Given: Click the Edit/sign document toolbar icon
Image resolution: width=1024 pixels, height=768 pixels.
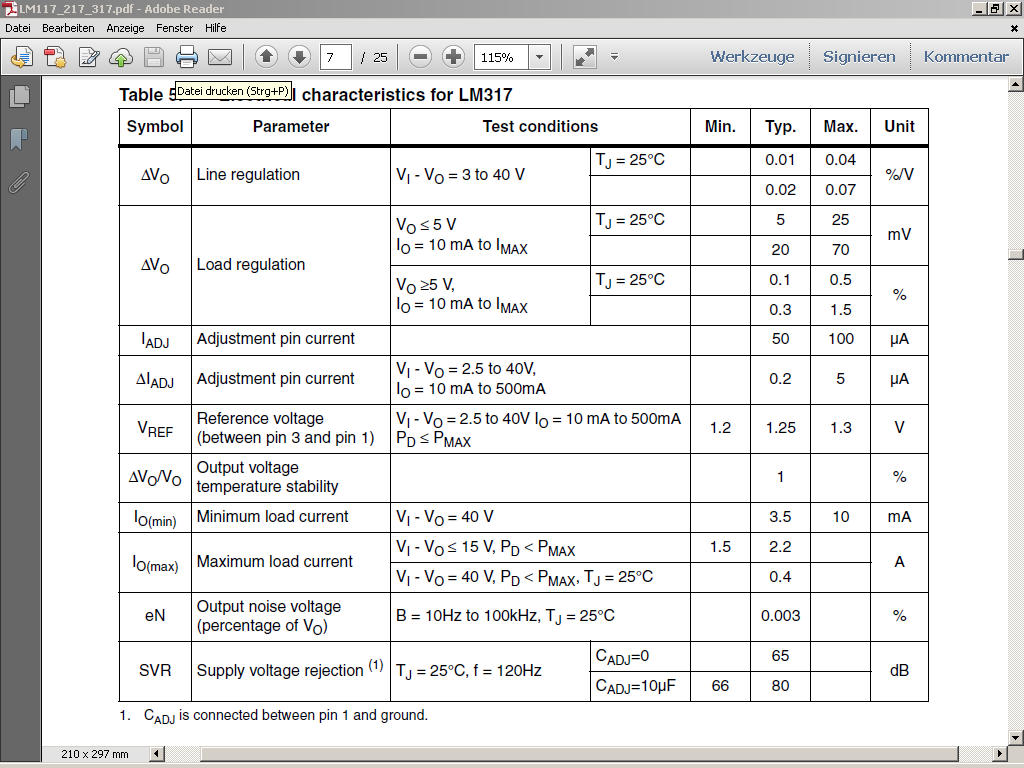Looking at the screenshot, I should (x=88, y=57).
